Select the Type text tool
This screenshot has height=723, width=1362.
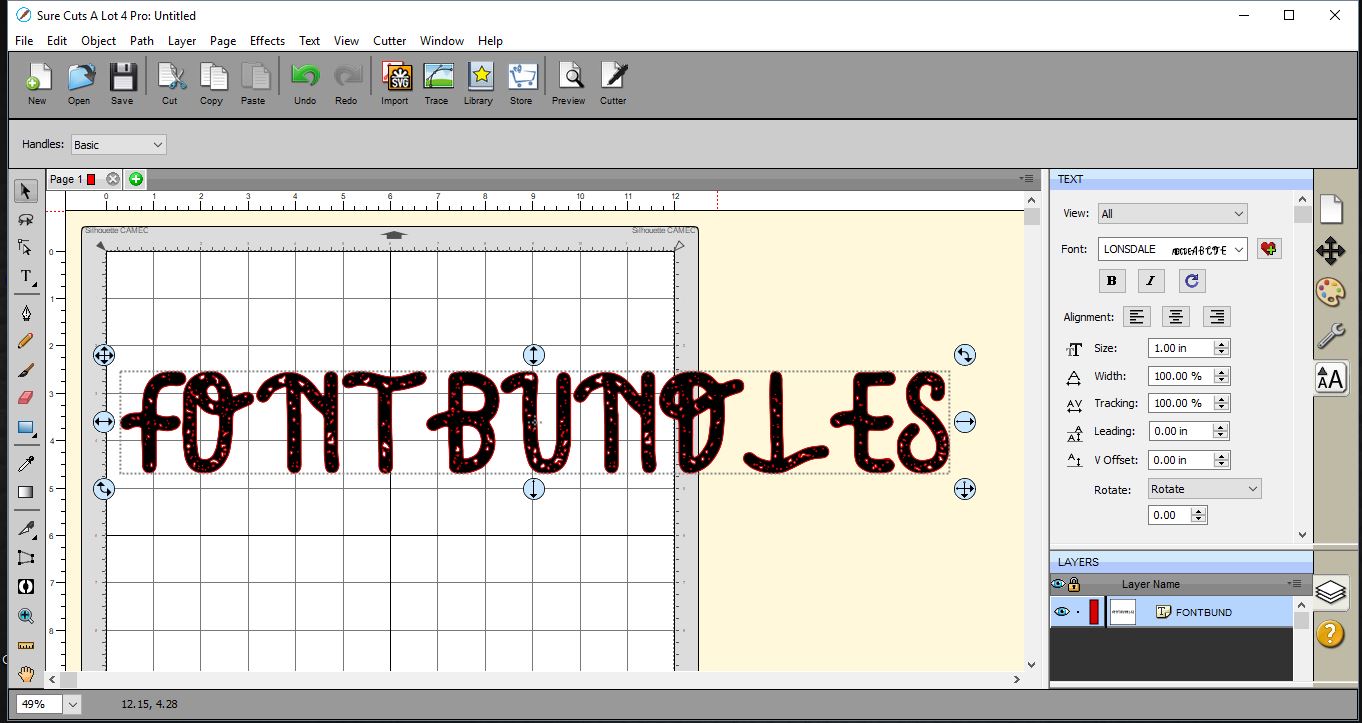pos(26,276)
